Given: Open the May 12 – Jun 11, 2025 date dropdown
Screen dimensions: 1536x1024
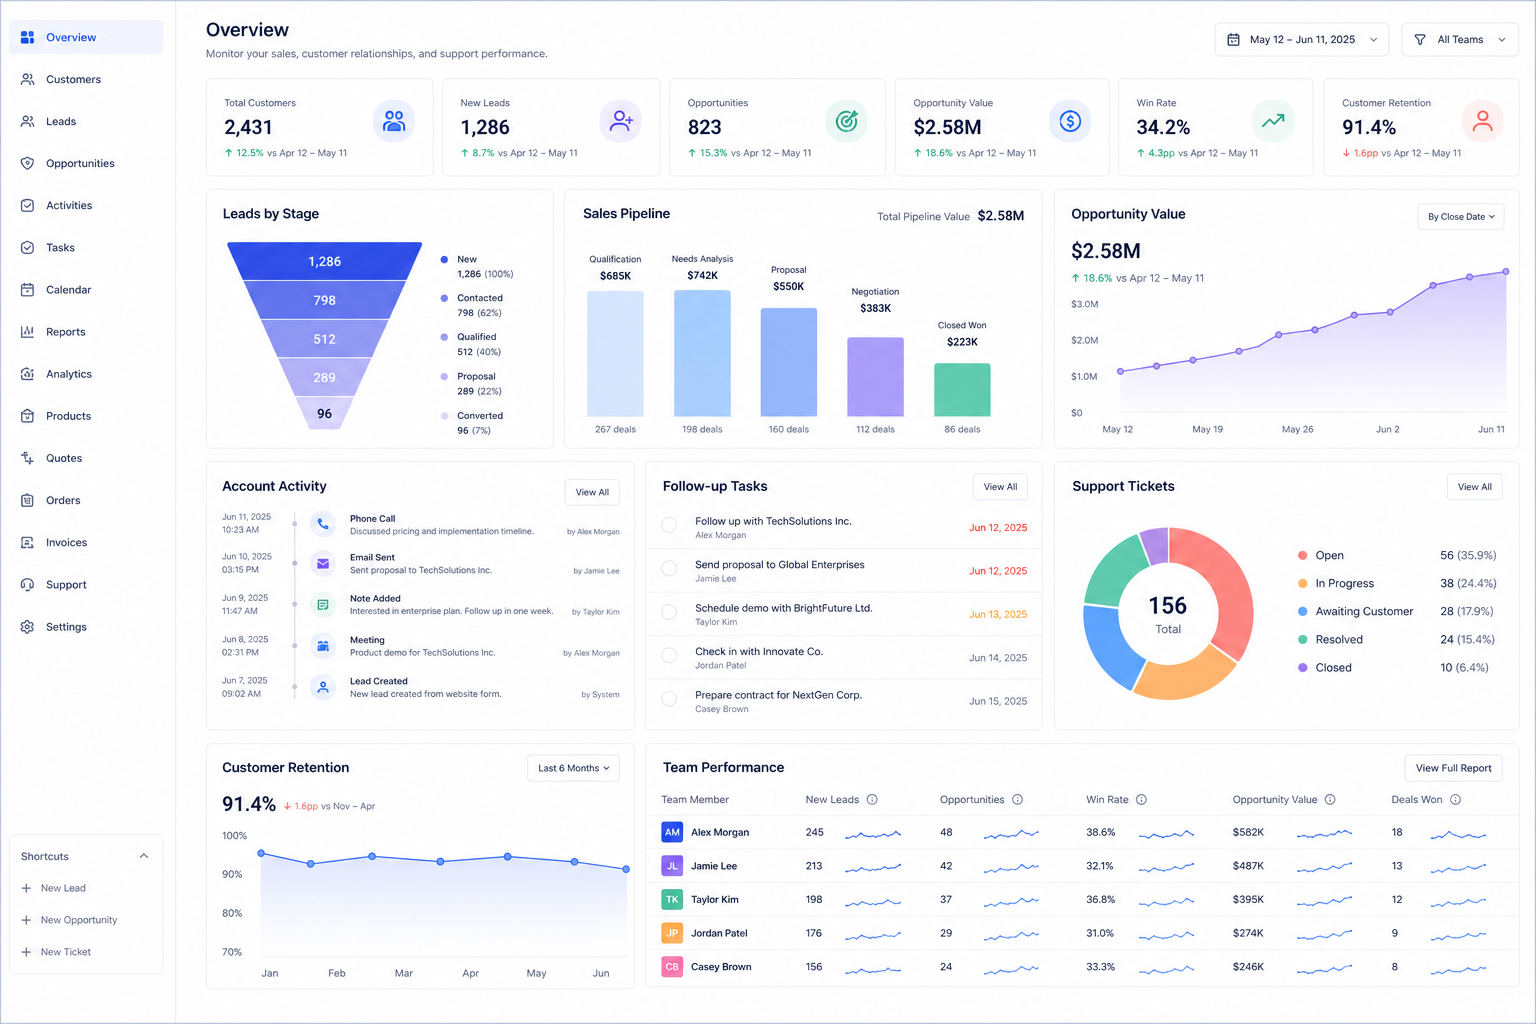Looking at the screenshot, I should 1301,40.
